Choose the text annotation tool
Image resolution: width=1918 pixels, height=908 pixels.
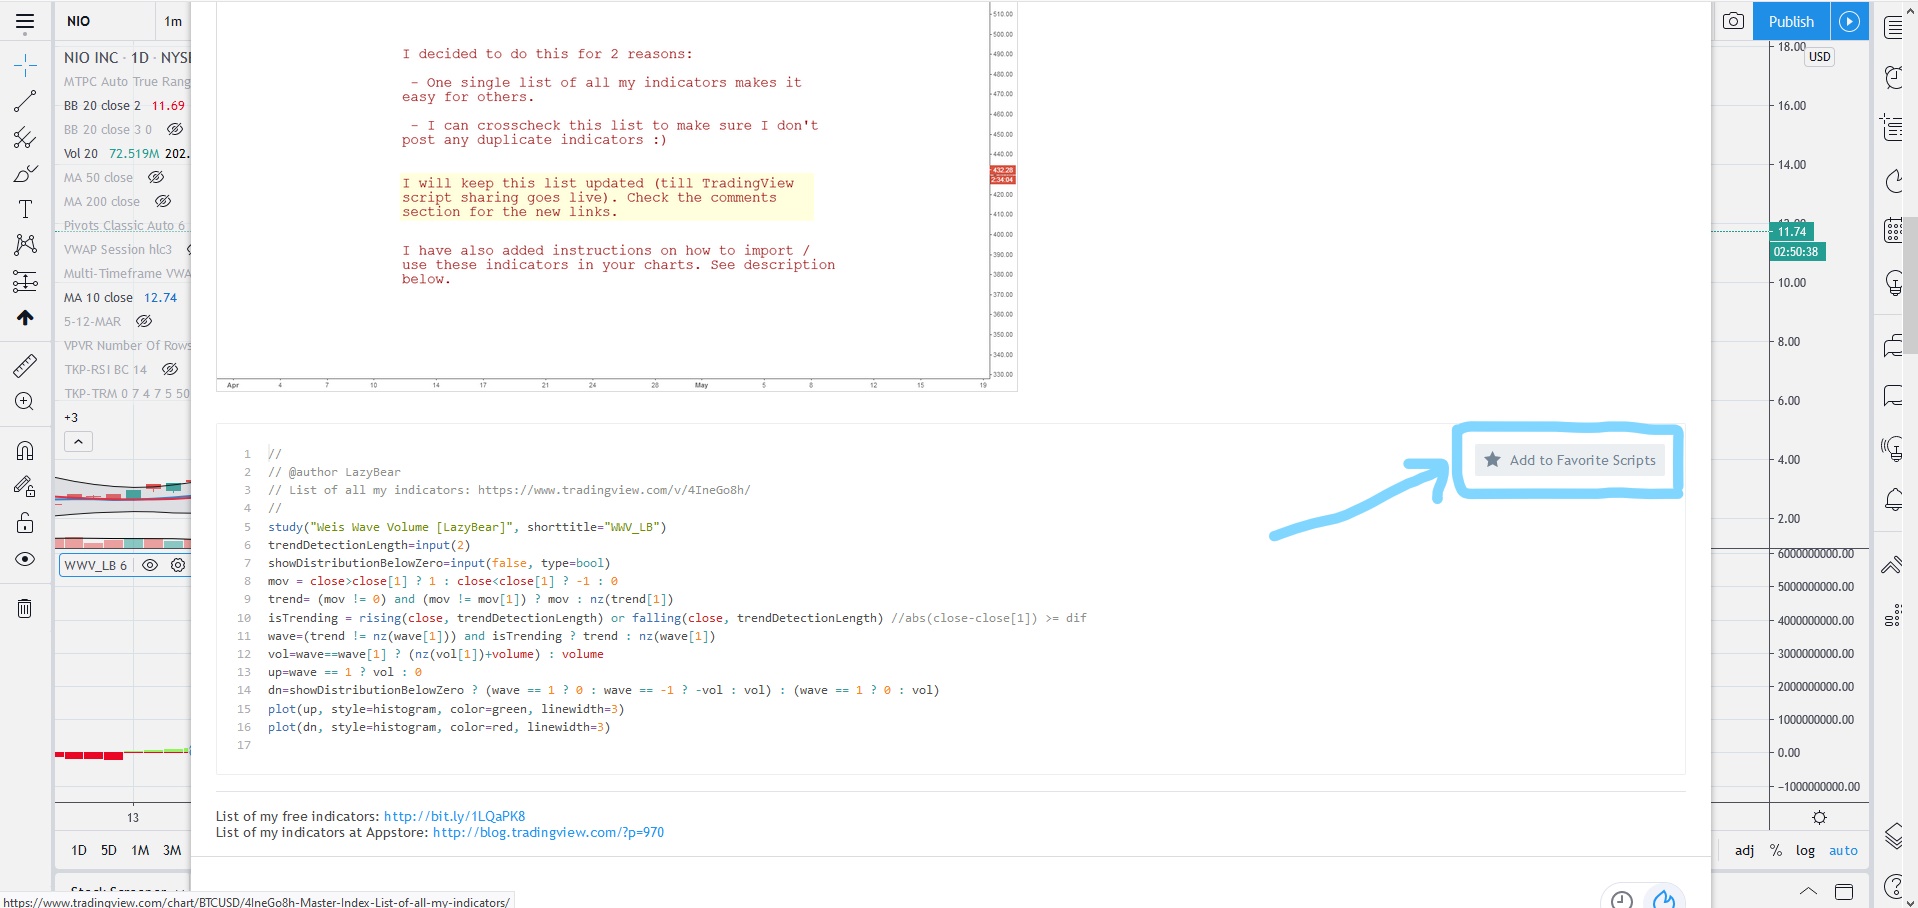pyautogui.click(x=25, y=209)
